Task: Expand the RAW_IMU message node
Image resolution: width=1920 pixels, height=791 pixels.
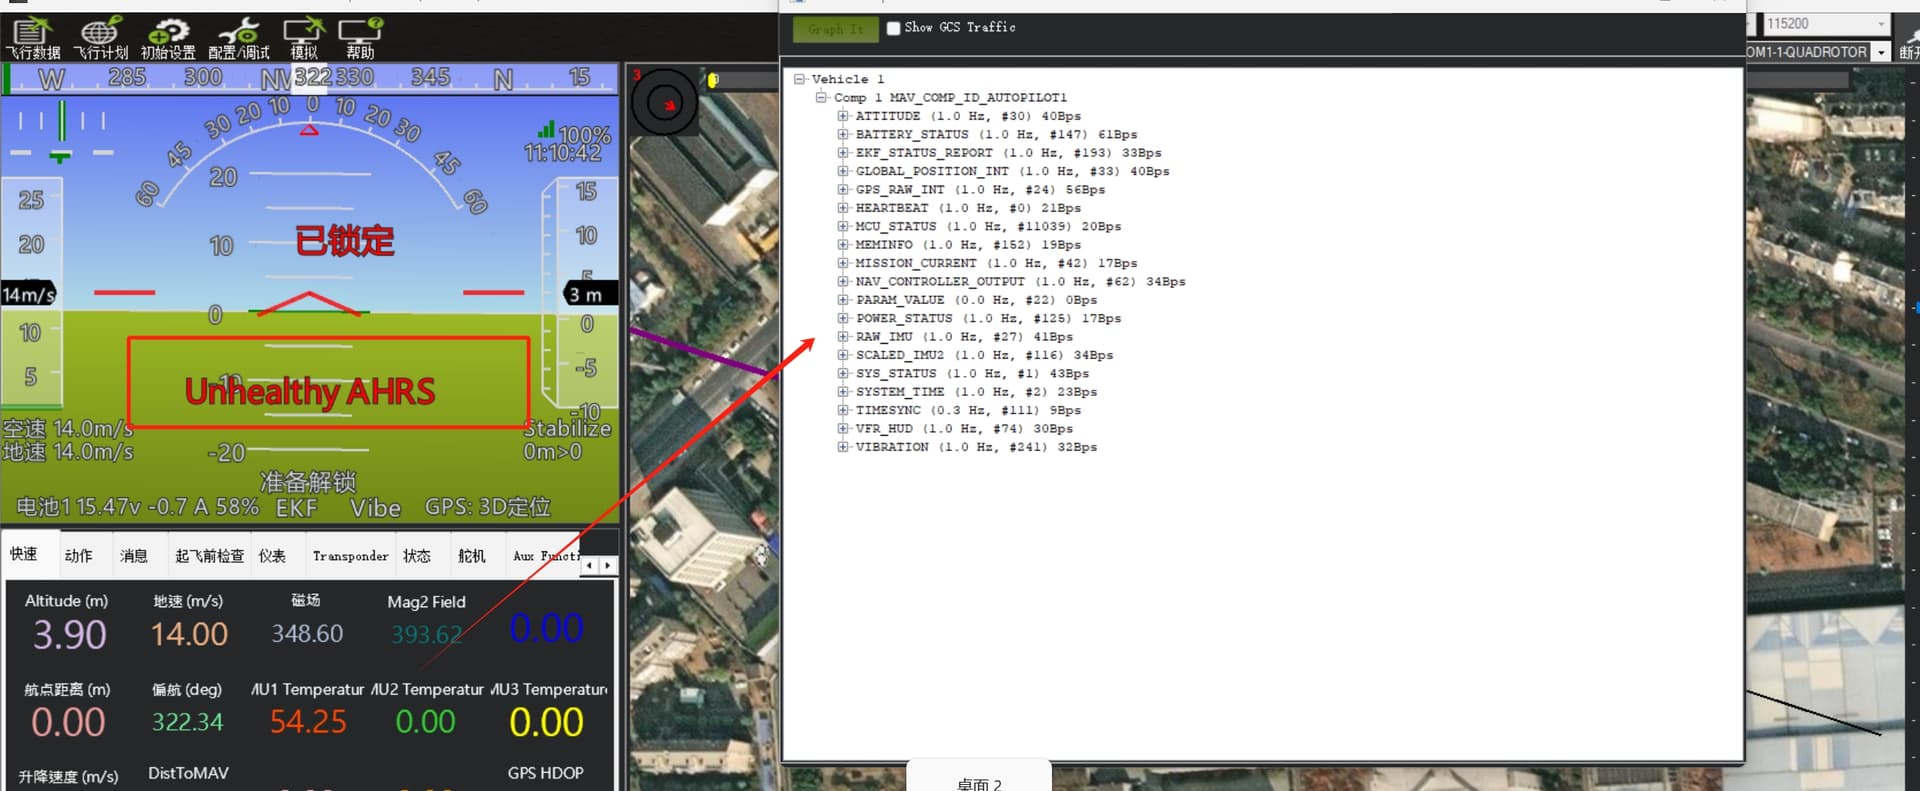Action: [843, 336]
